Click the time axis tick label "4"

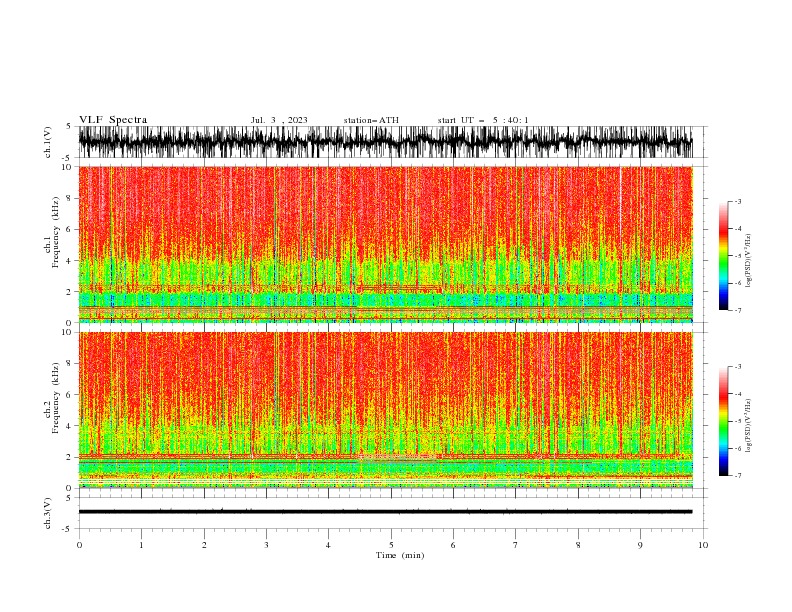click(x=329, y=545)
